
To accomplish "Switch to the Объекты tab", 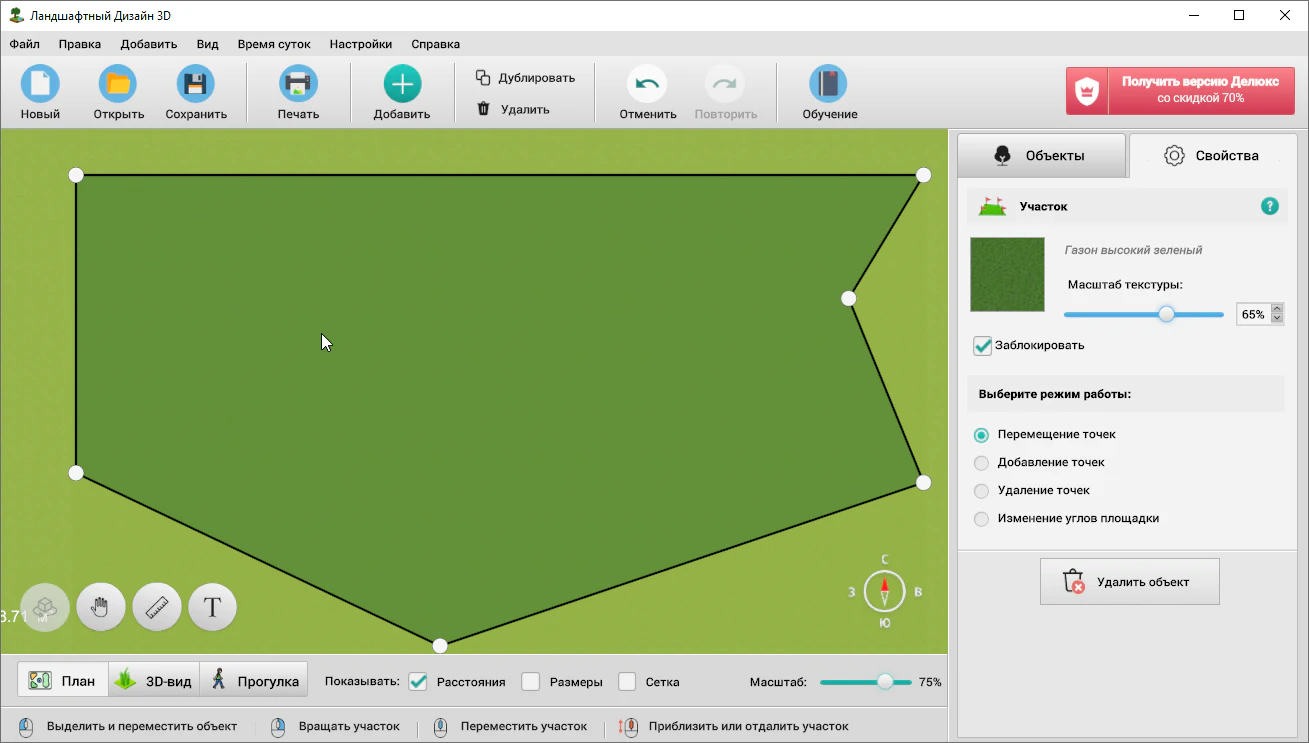I will 1041,156.
